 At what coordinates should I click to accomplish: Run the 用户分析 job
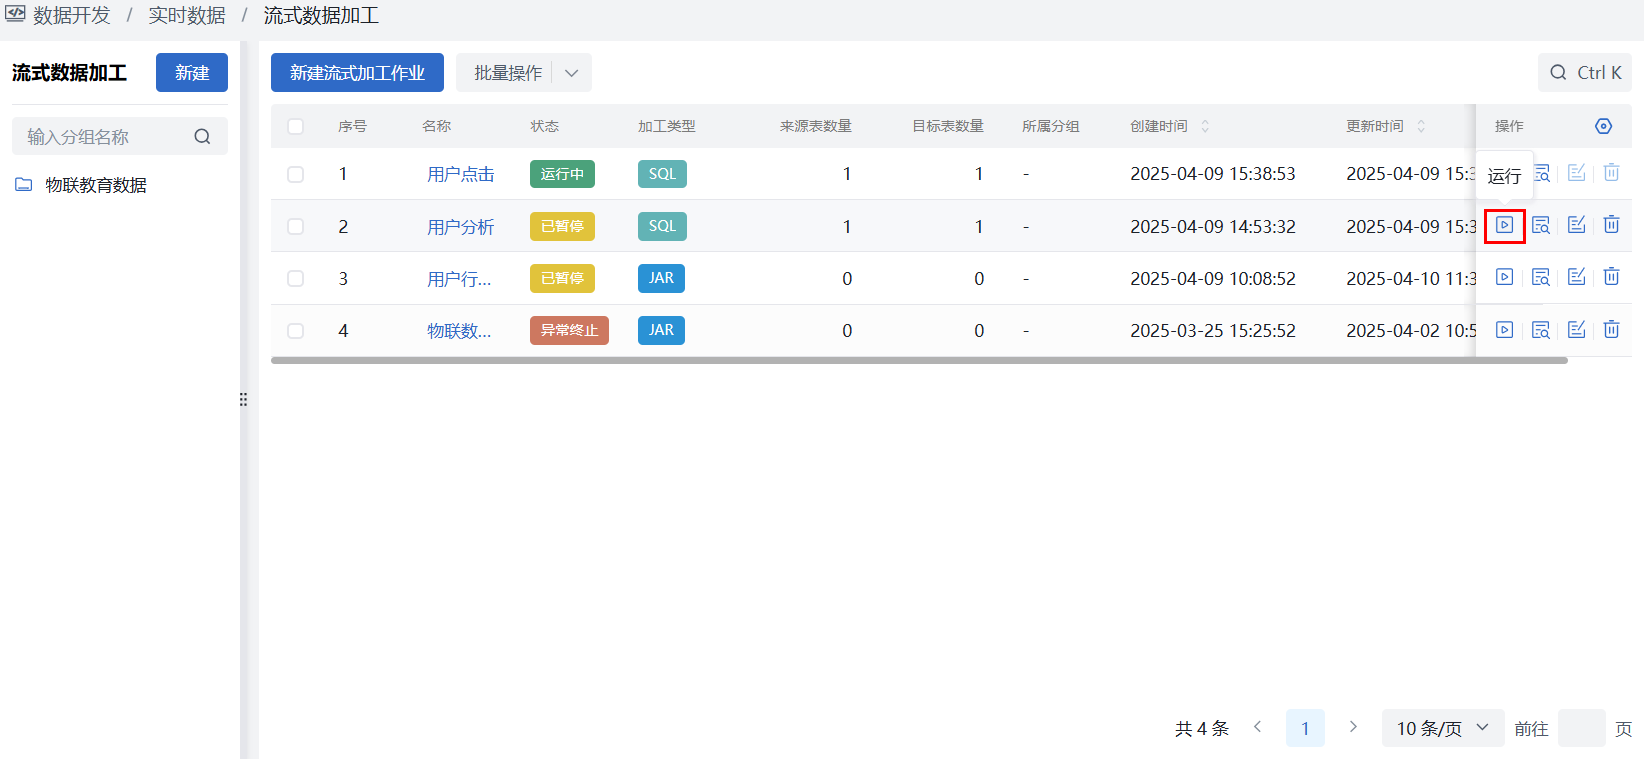(1504, 225)
